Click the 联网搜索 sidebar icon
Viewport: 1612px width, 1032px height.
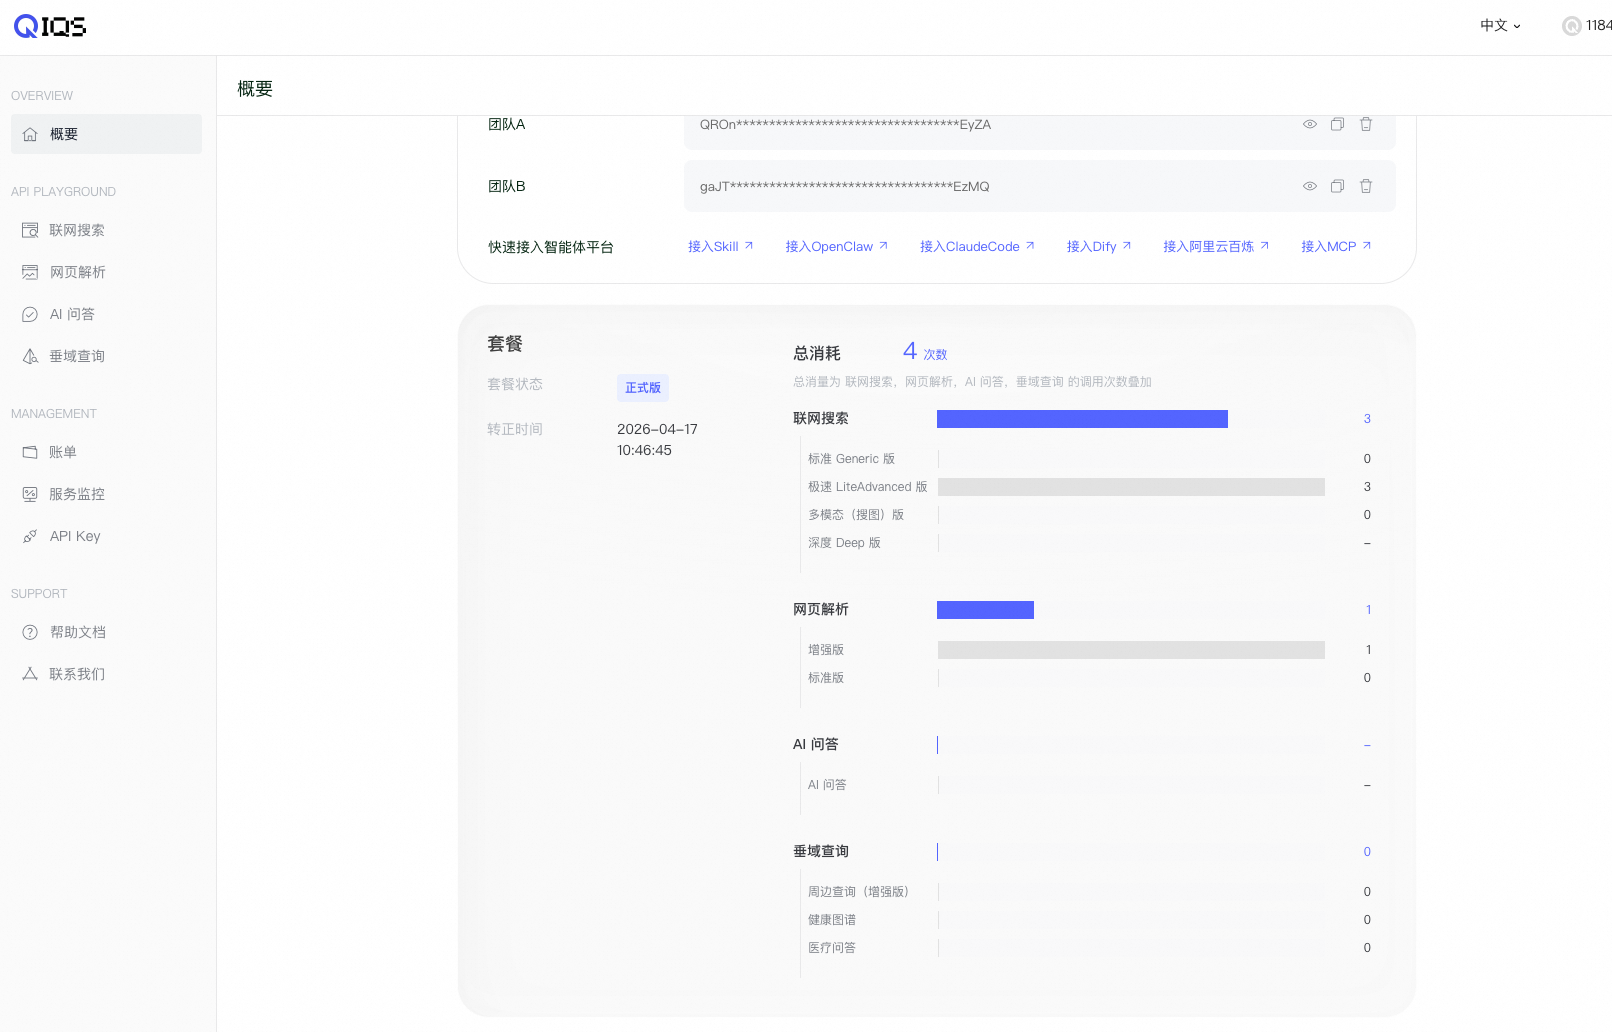click(30, 230)
